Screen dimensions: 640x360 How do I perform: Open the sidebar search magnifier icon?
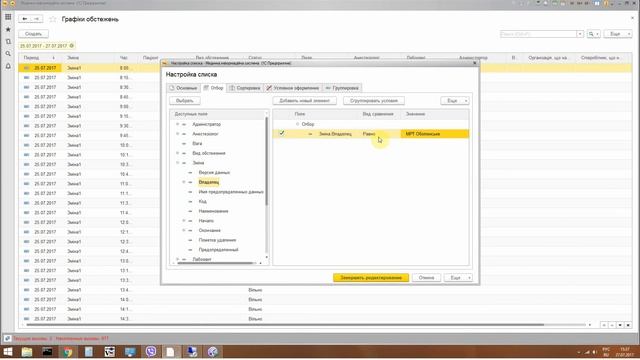click(x=8, y=54)
